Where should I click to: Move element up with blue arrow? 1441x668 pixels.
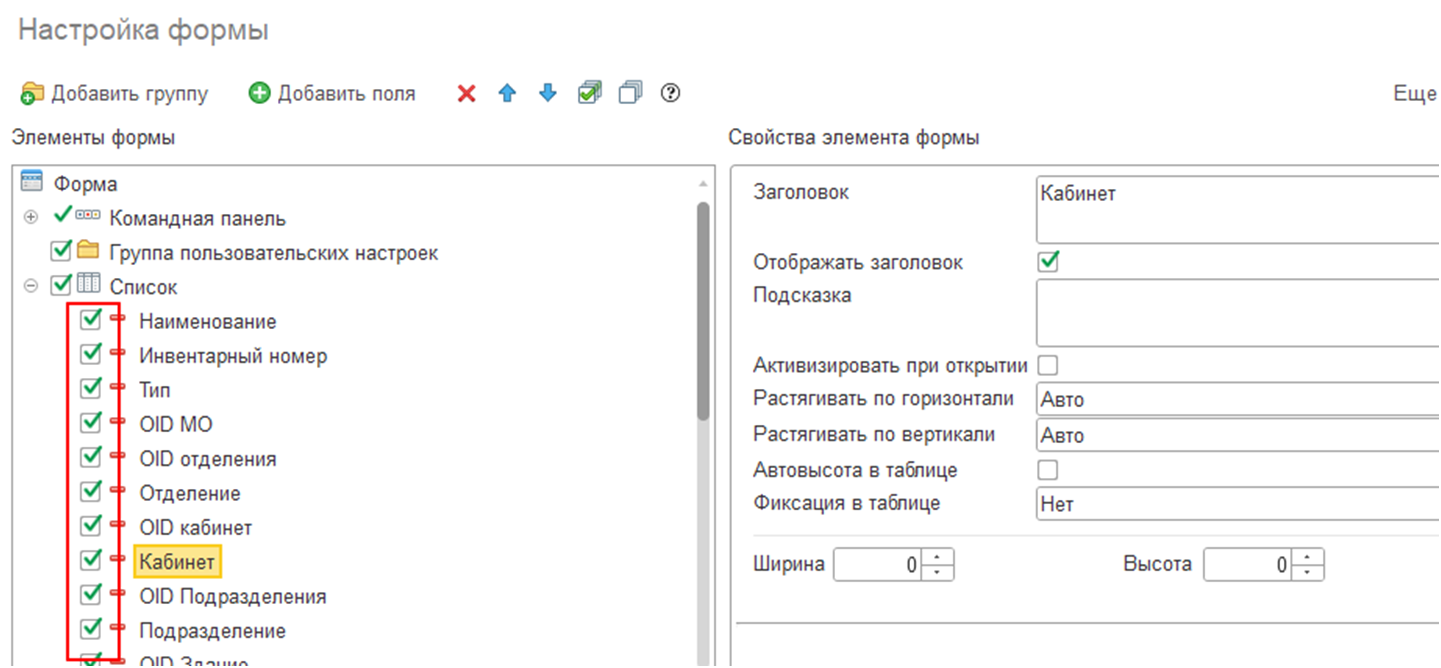pyautogui.click(x=507, y=94)
